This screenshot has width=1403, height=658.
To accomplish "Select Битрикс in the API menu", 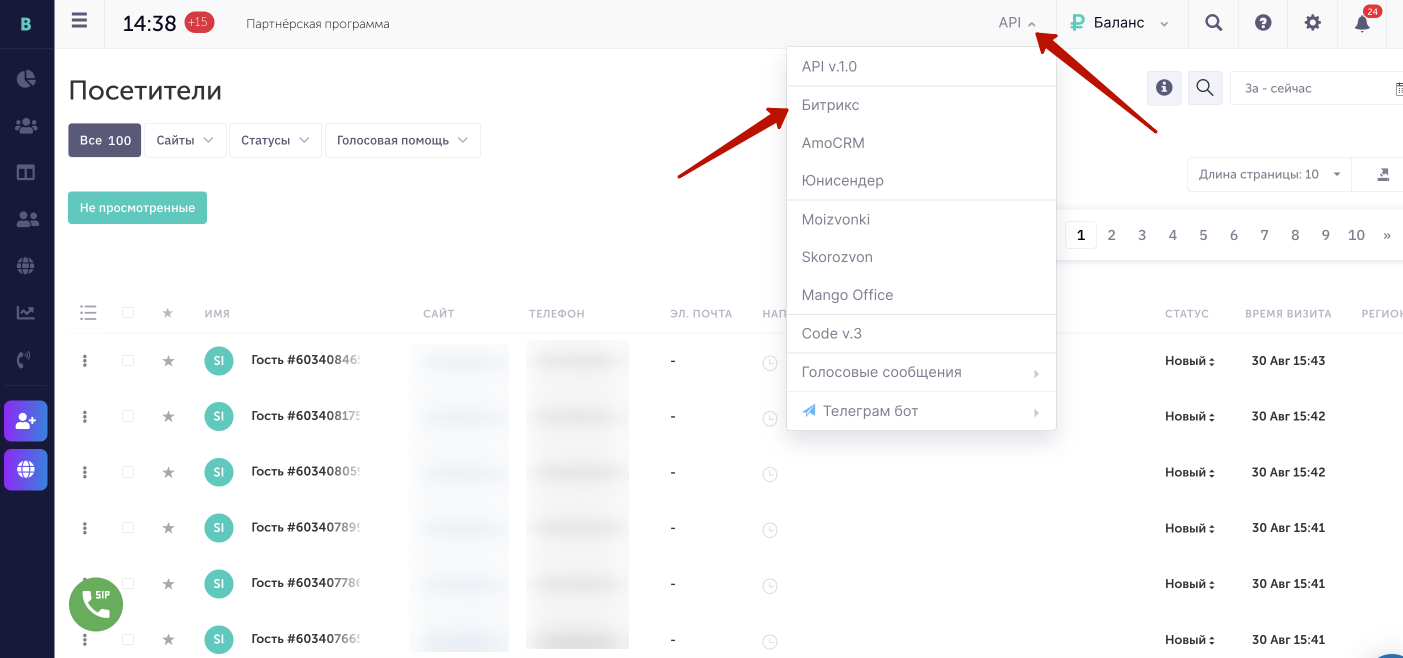I will pyautogui.click(x=921, y=105).
